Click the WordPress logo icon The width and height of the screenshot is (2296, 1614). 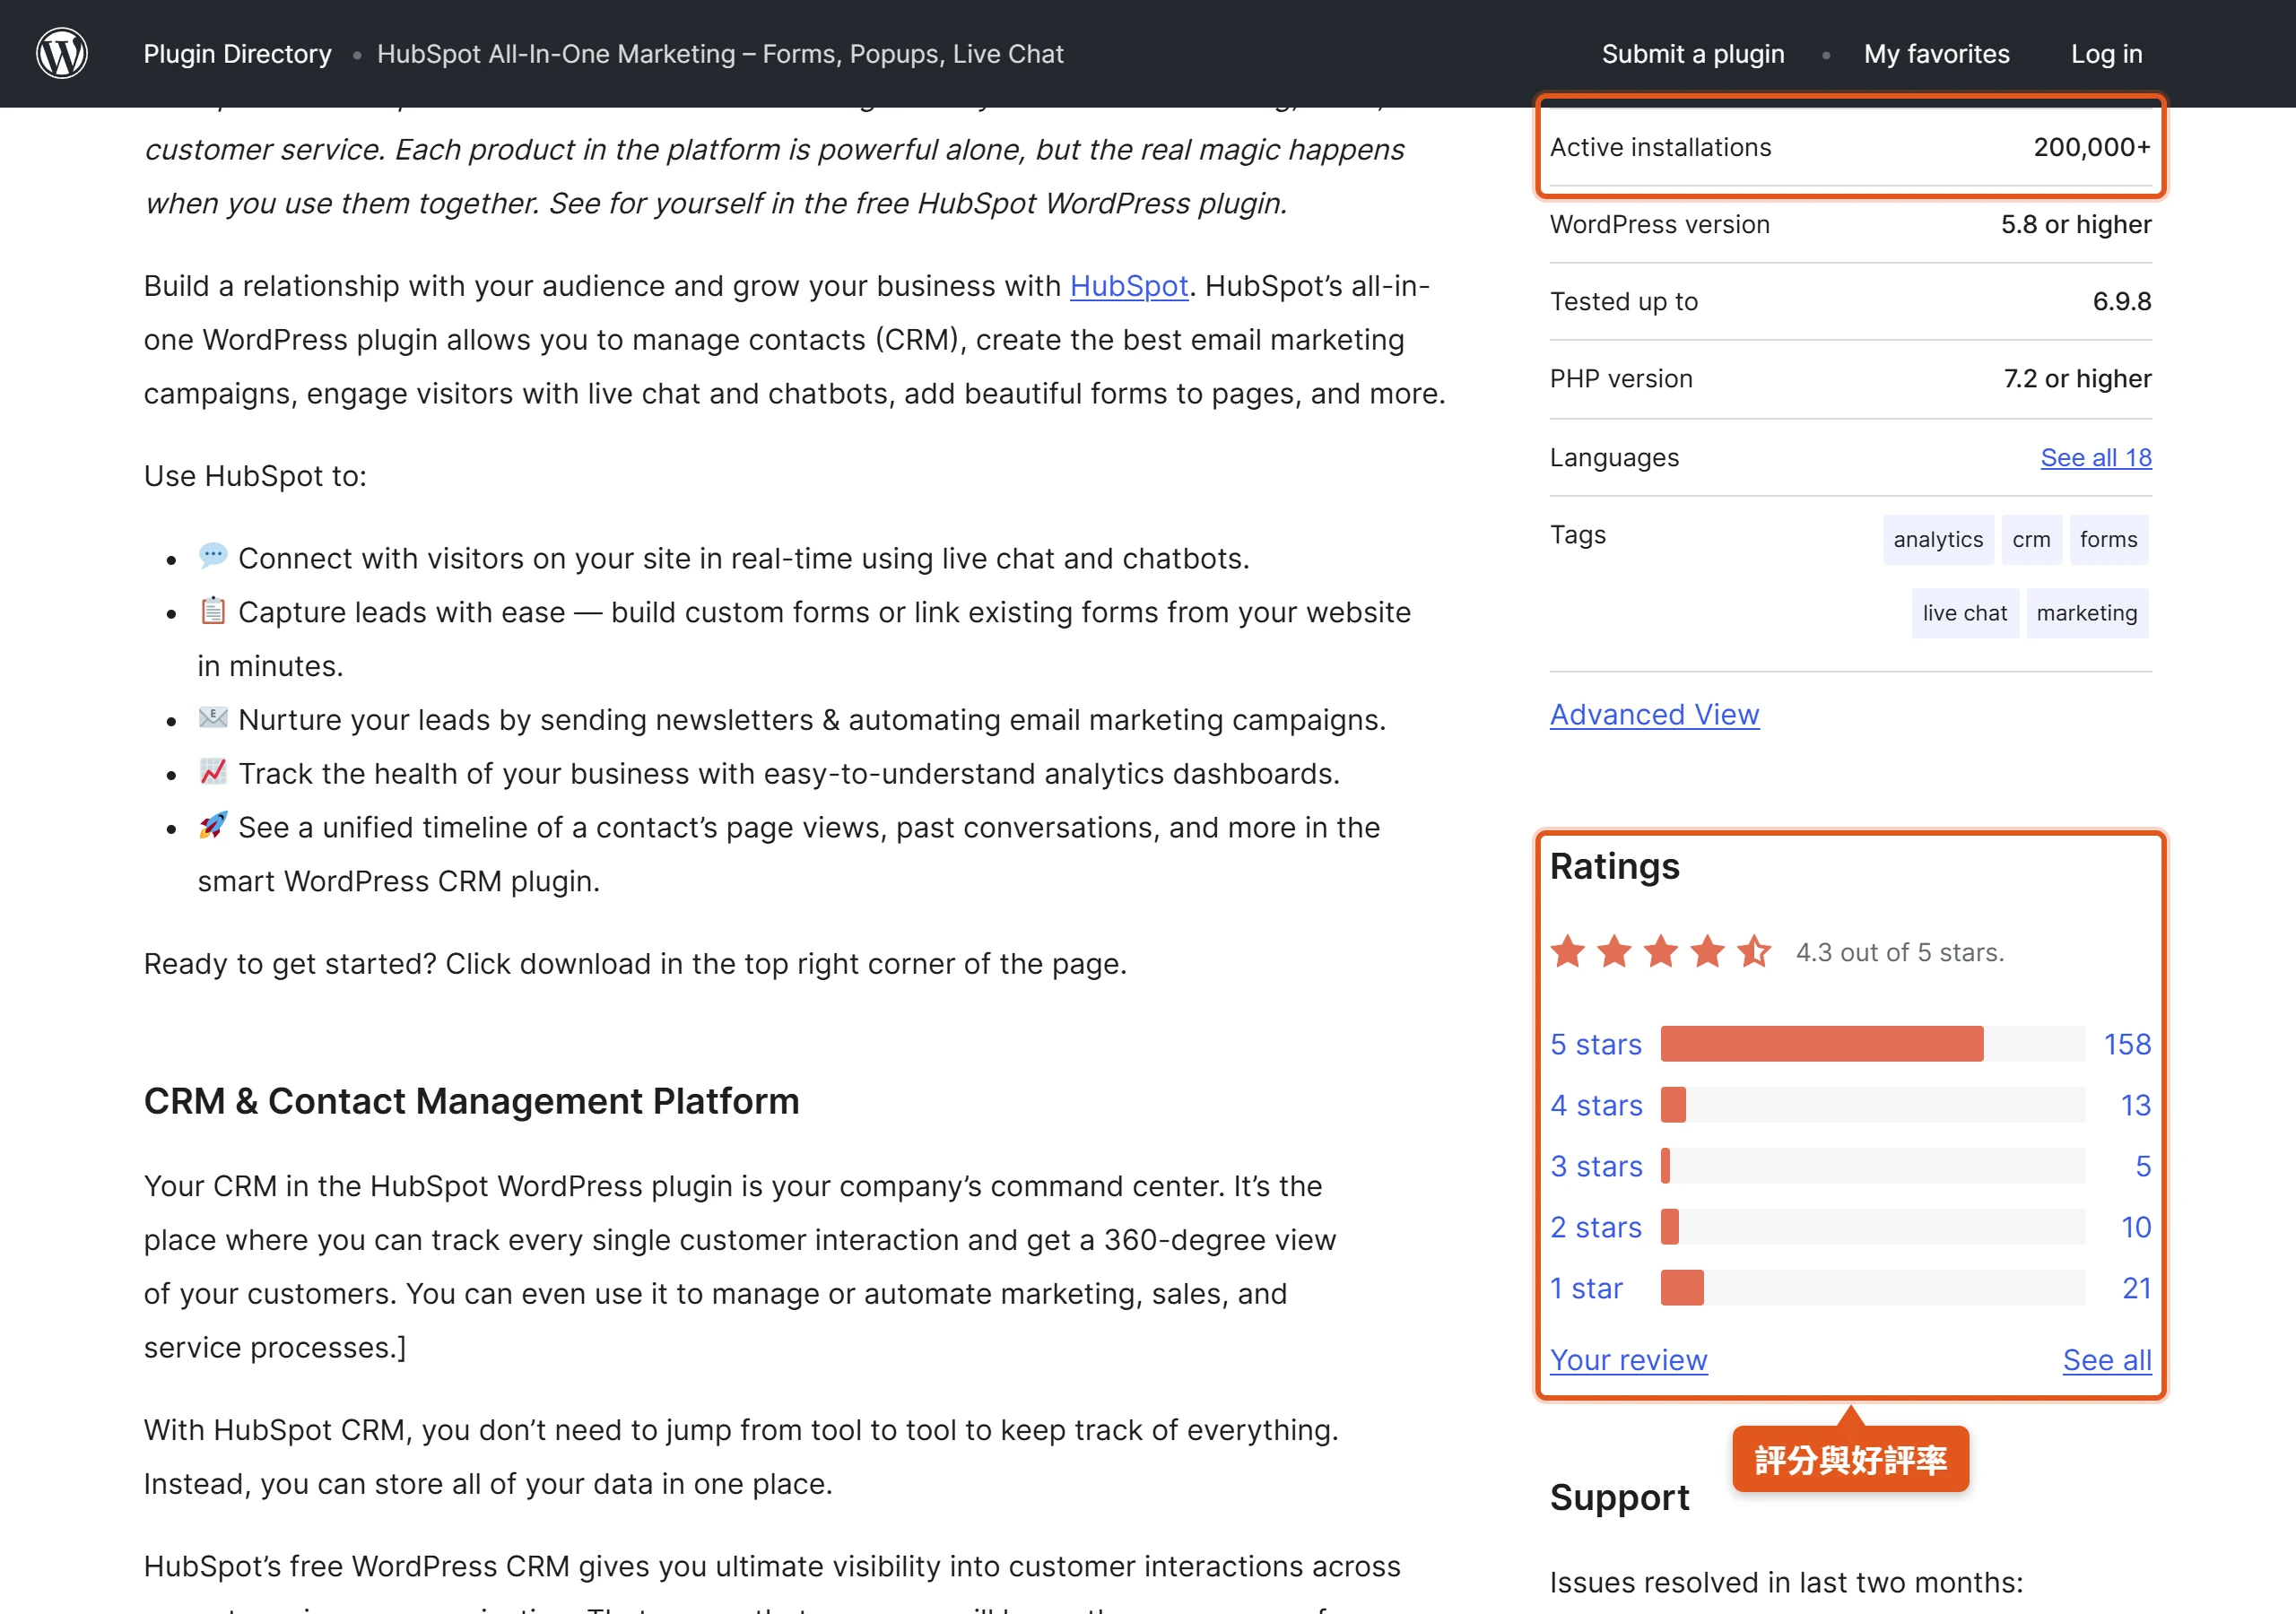(62, 54)
